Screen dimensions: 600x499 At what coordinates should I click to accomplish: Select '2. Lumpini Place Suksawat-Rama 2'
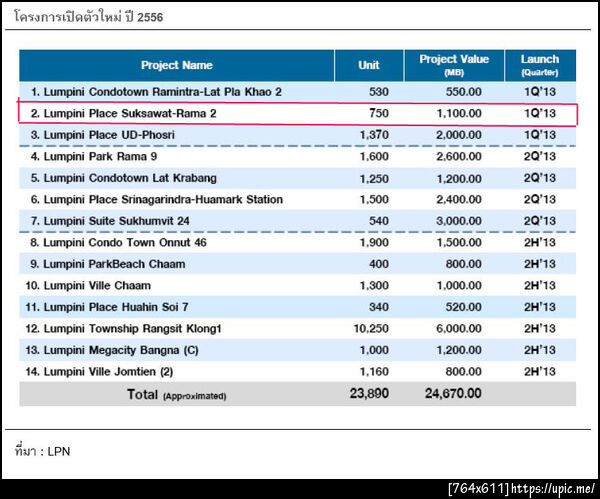point(123,113)
